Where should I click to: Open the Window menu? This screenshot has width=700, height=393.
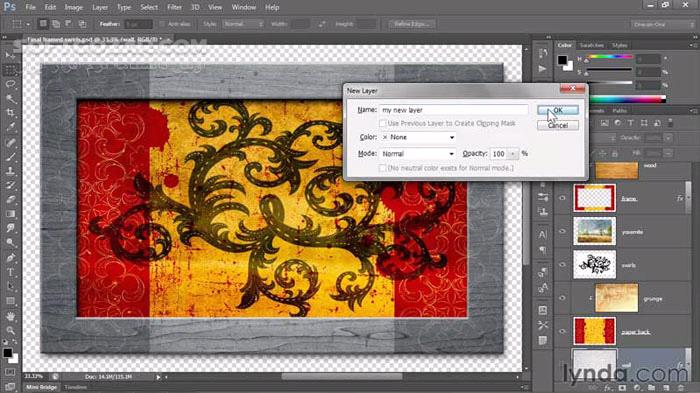[x=244, y=7]
